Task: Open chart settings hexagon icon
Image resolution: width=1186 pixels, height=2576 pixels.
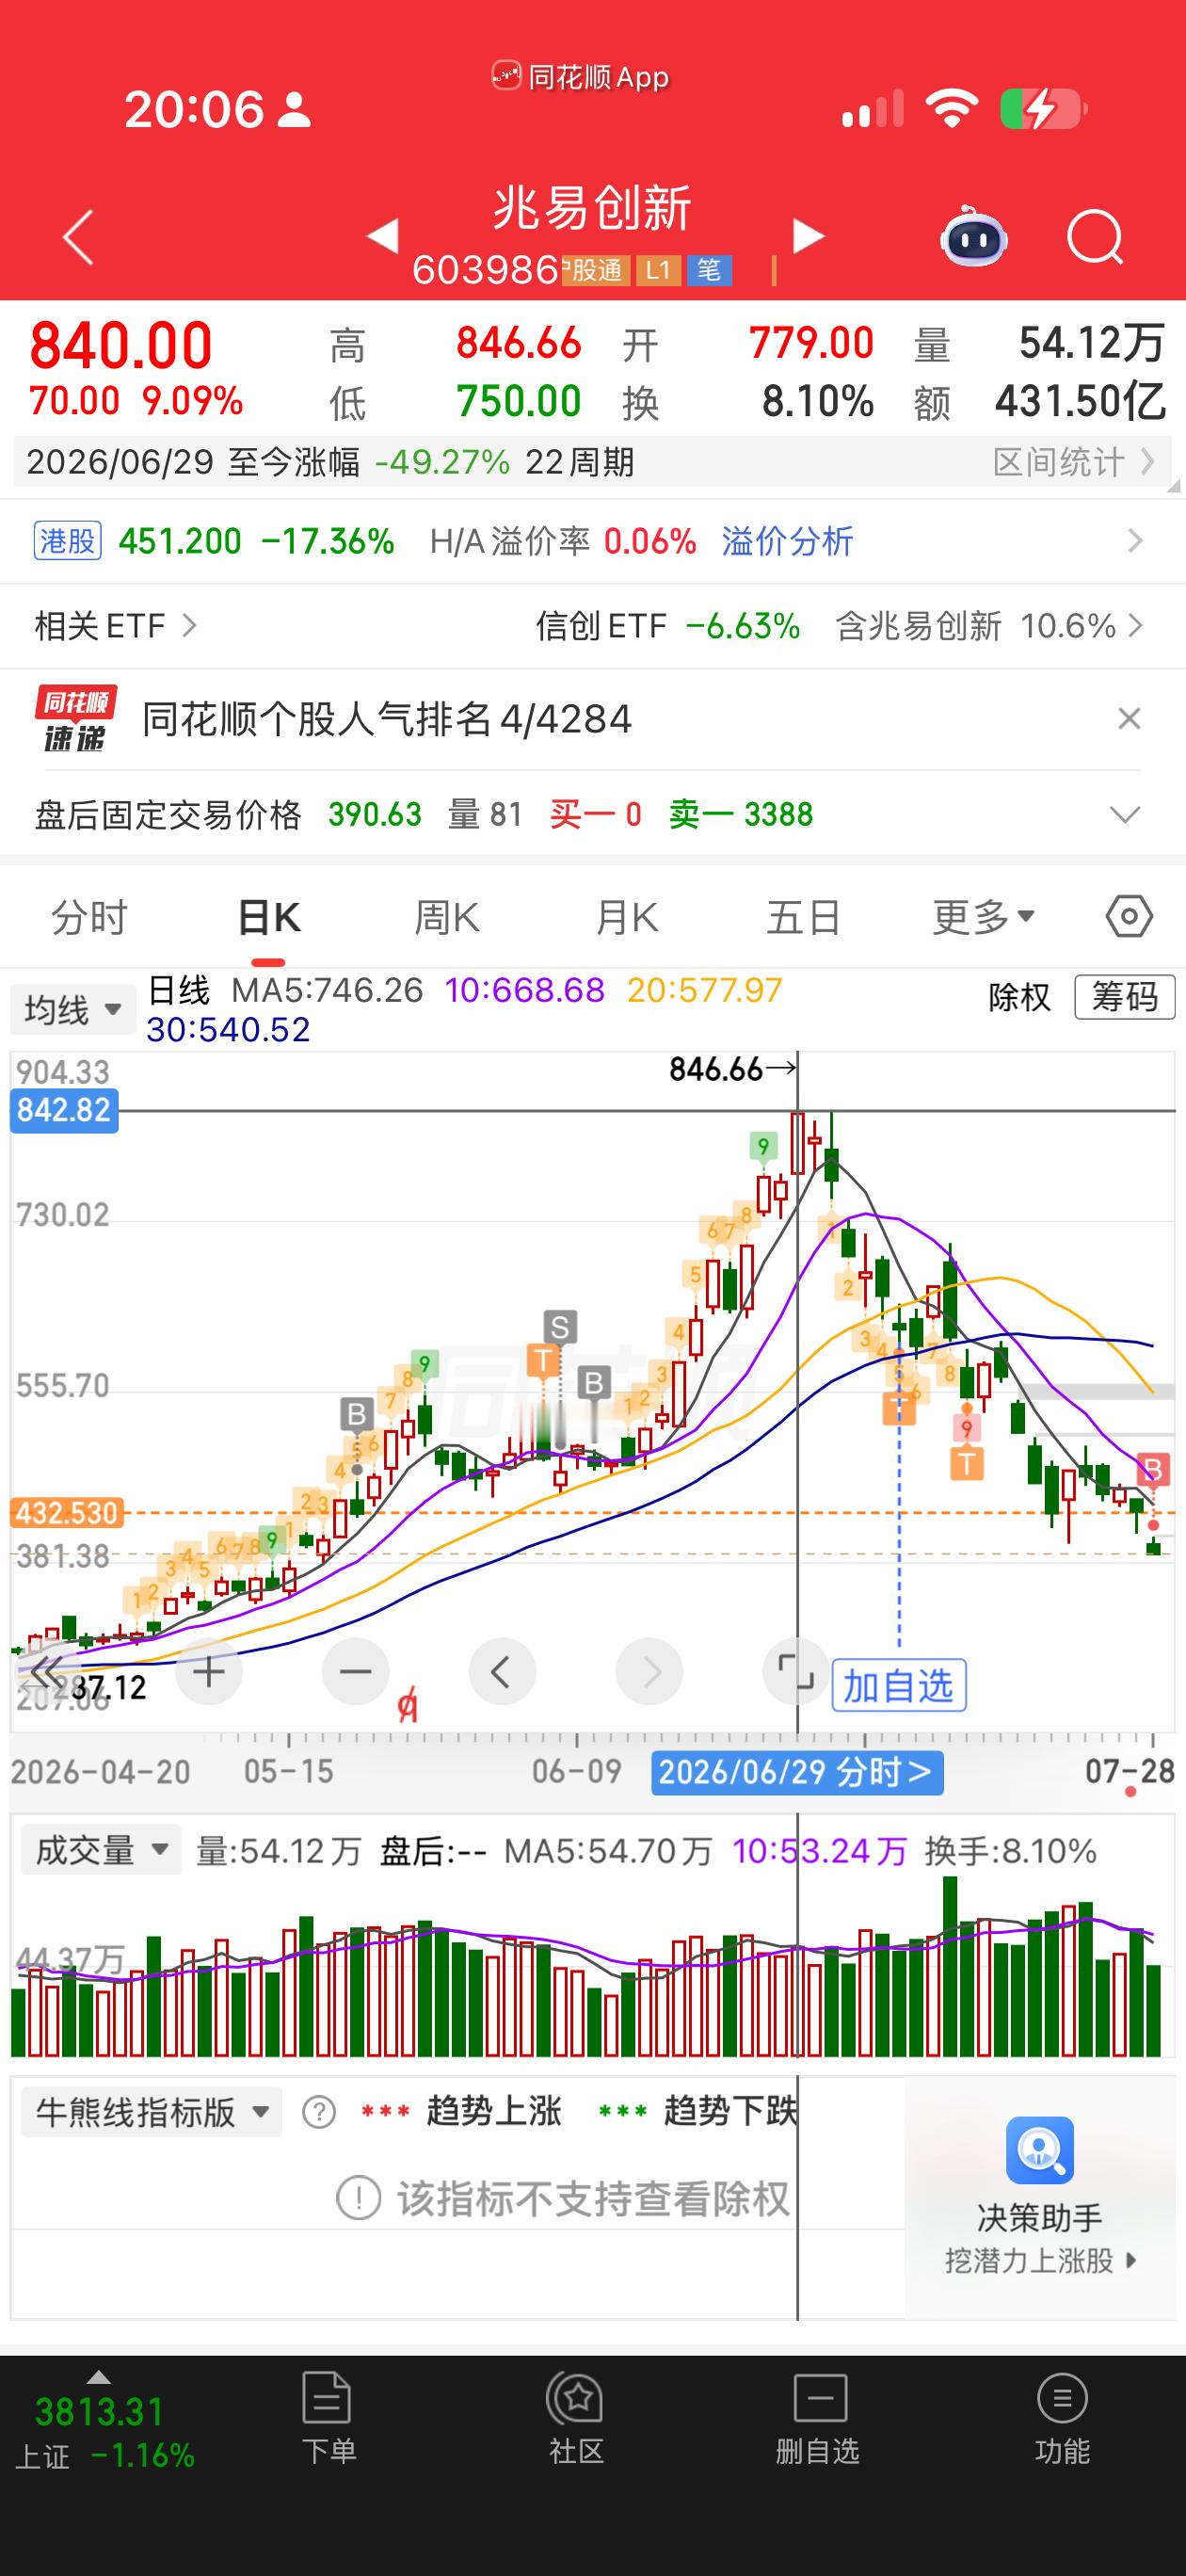Action: point(1129,916)
